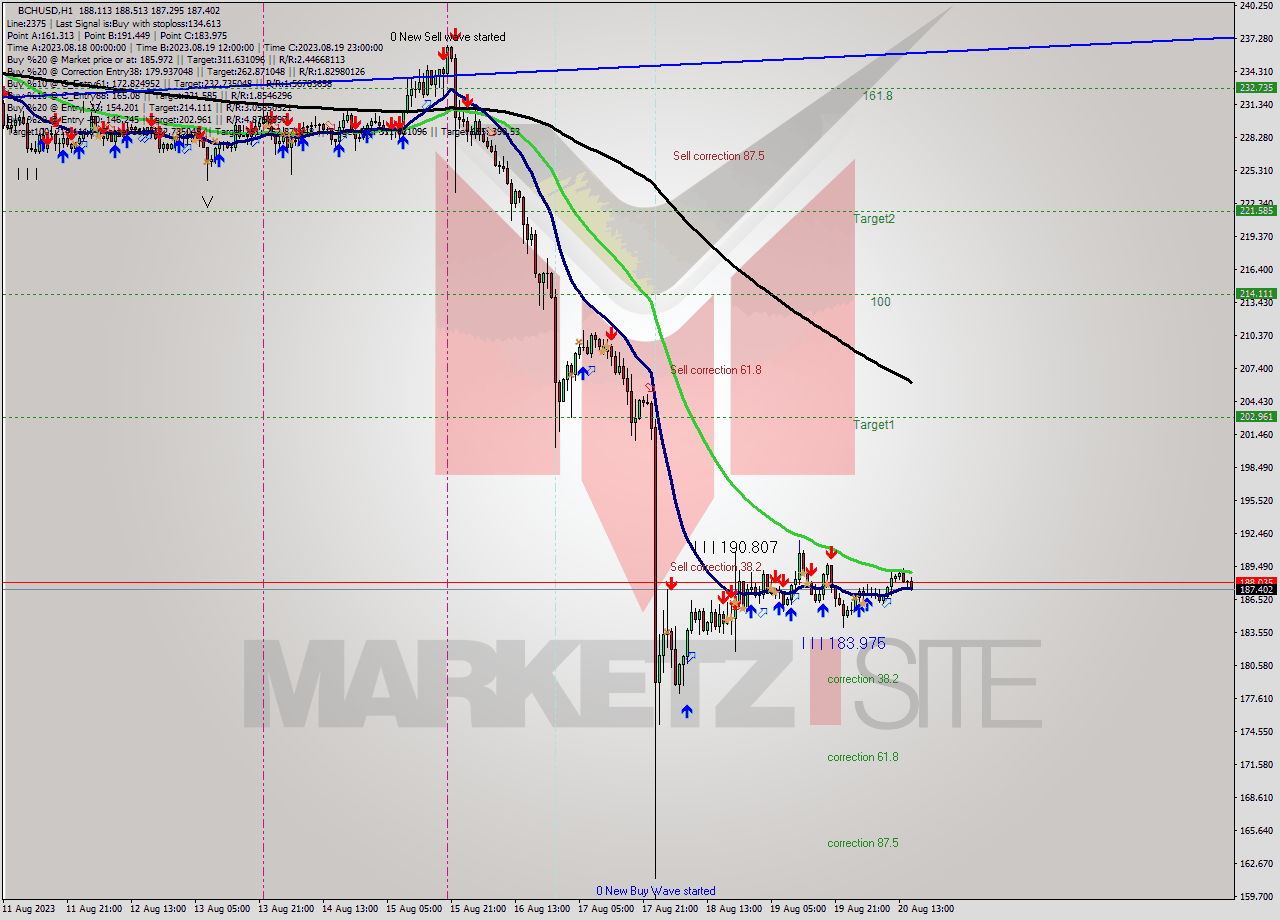Click the green 'correction 87.5' label
Viewport: 1280px width, 920px height.
(x=863, y=843)
